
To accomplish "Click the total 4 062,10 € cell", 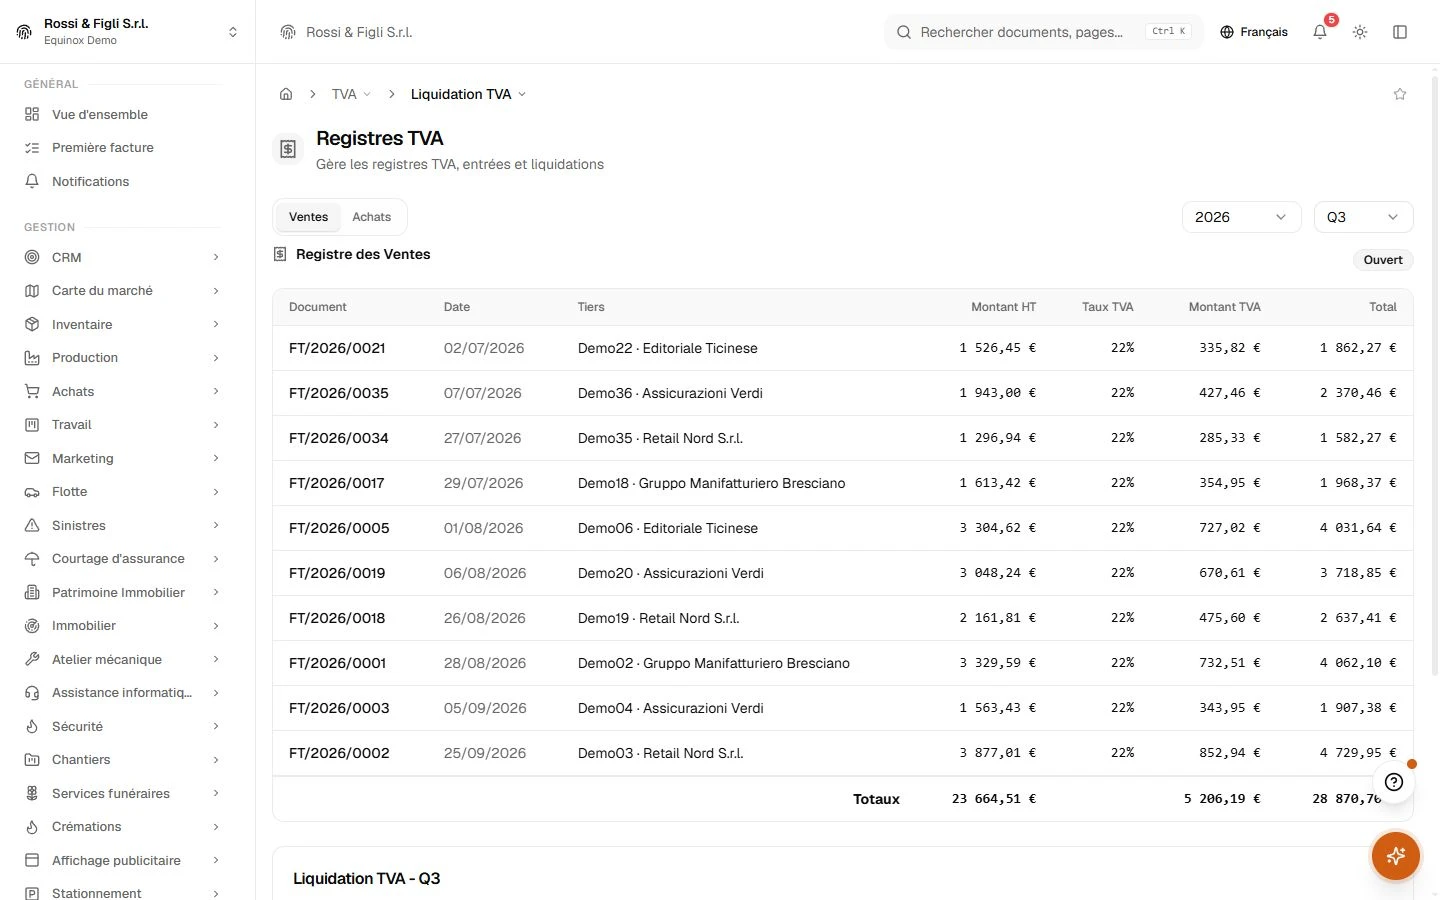I will pyautogui.click(x=1358, y=663).
